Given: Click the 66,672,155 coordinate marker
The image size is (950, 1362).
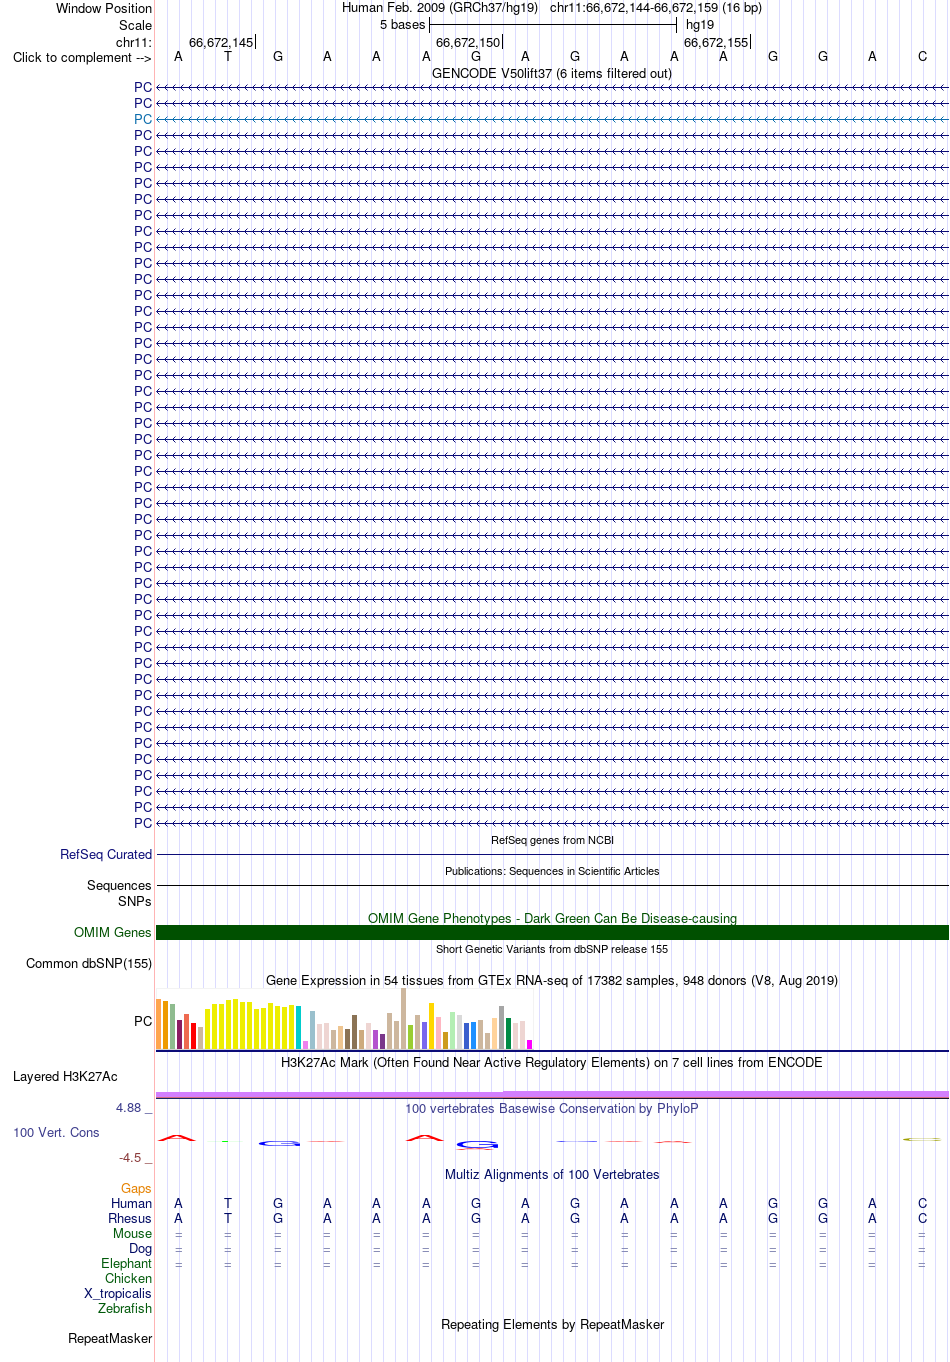Looking at the screenshot, I should point(716,42).
